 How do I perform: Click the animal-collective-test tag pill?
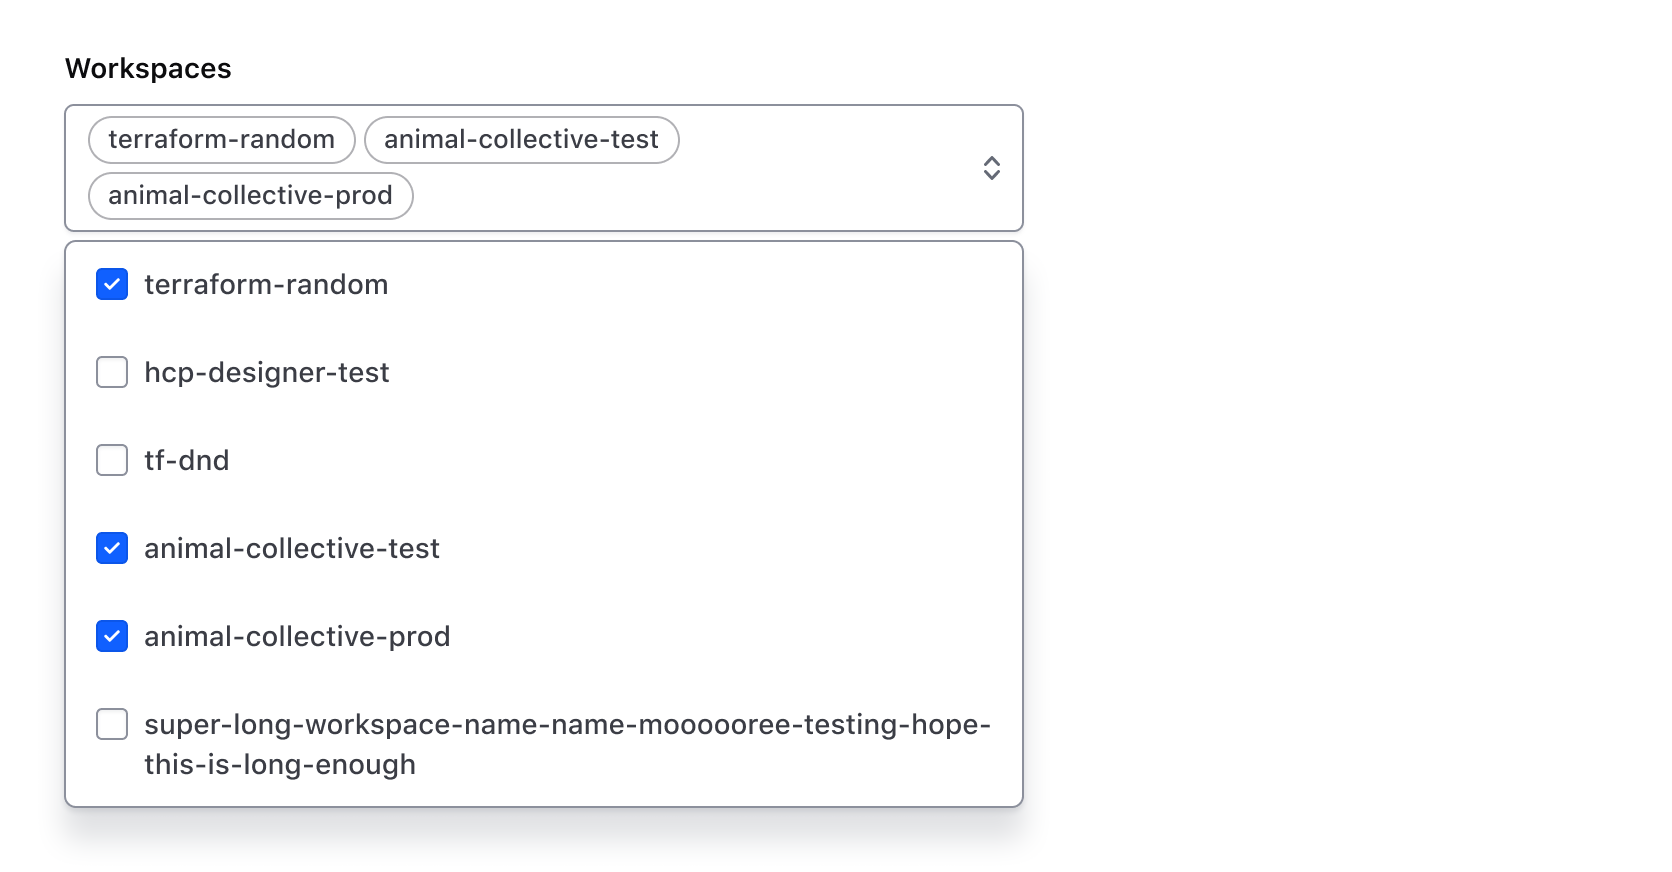(x=521, y=140)
